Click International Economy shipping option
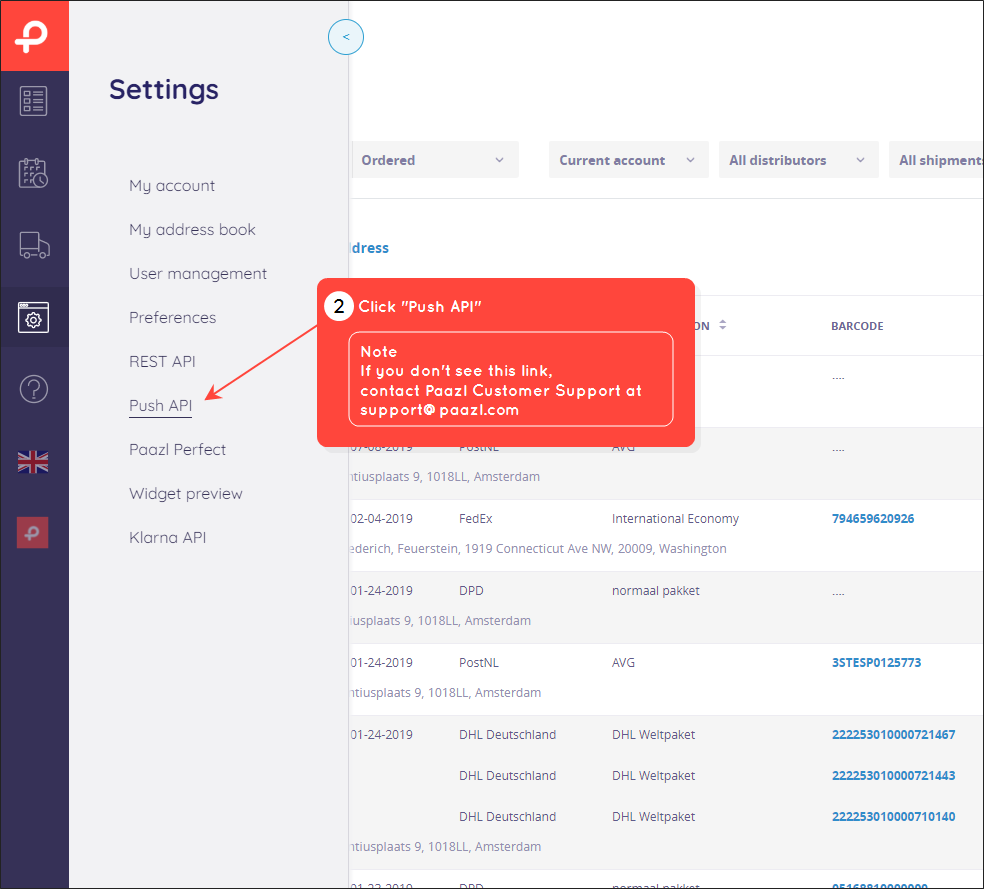The height and width of the screenshot is (889, 984). click(x=675, y=519)
